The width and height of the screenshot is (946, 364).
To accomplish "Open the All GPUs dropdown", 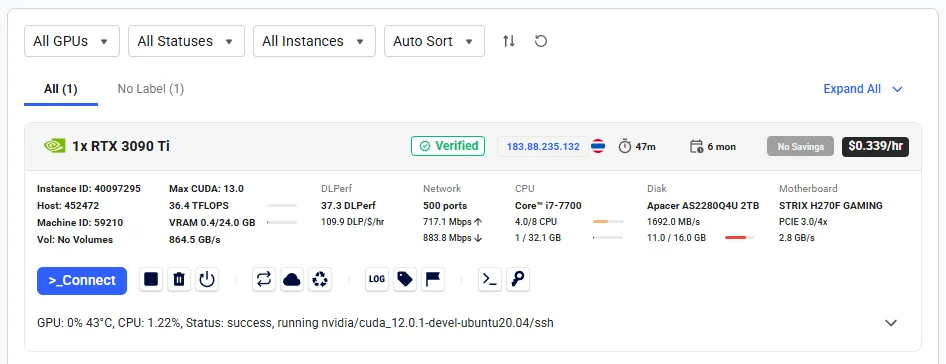I will pyautogui.click(x=72, y=41).
